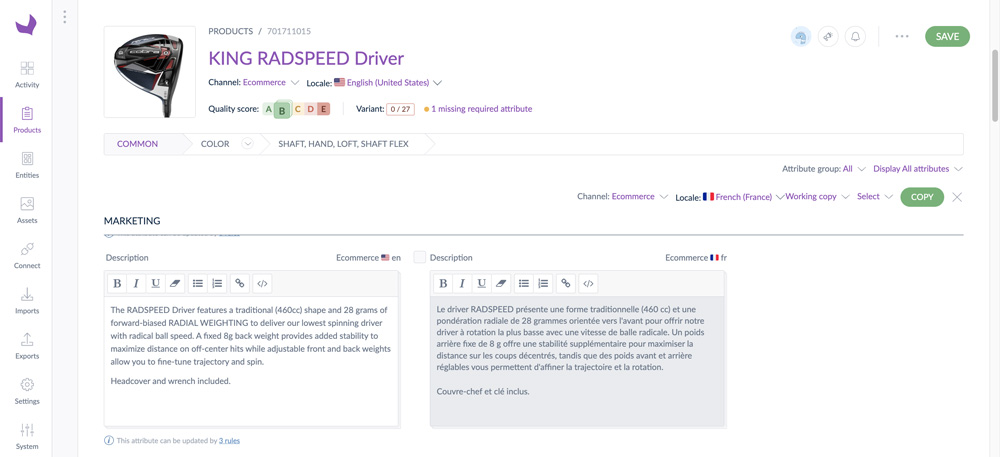Image resolution: width=1000 pixels, height=457 pixels.
Task: Click the Variant 0 / 27 badge
Action: tap(400, 109)
